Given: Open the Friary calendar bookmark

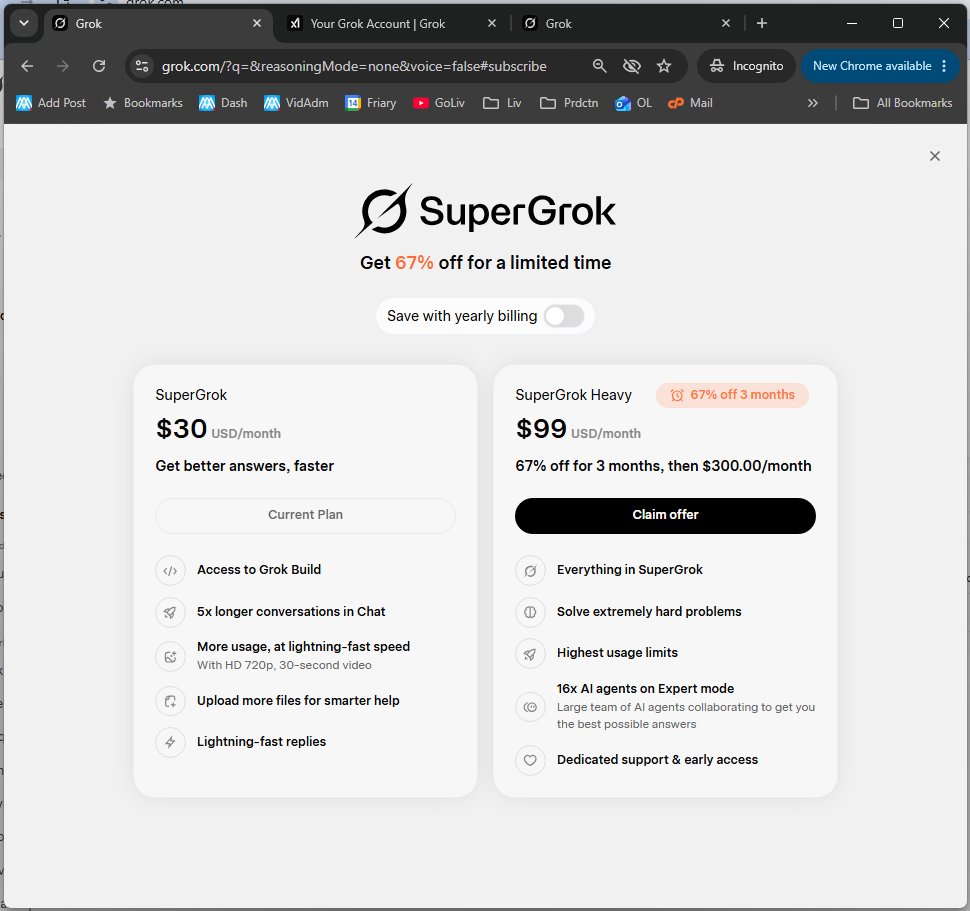Looking at the screenshot, I should (371, 103).
